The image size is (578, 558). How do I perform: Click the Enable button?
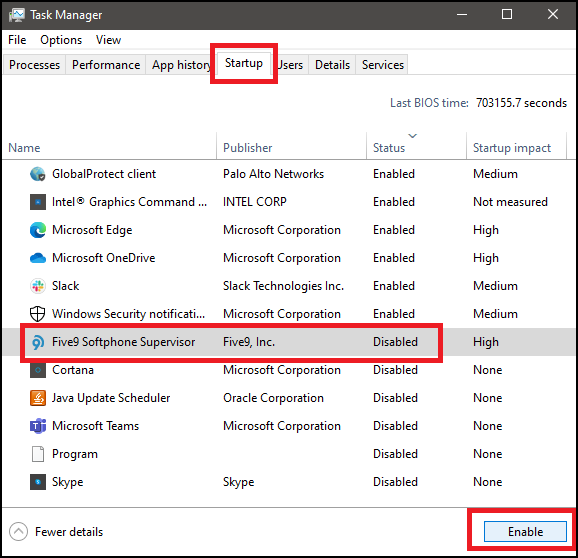[525, 531]
